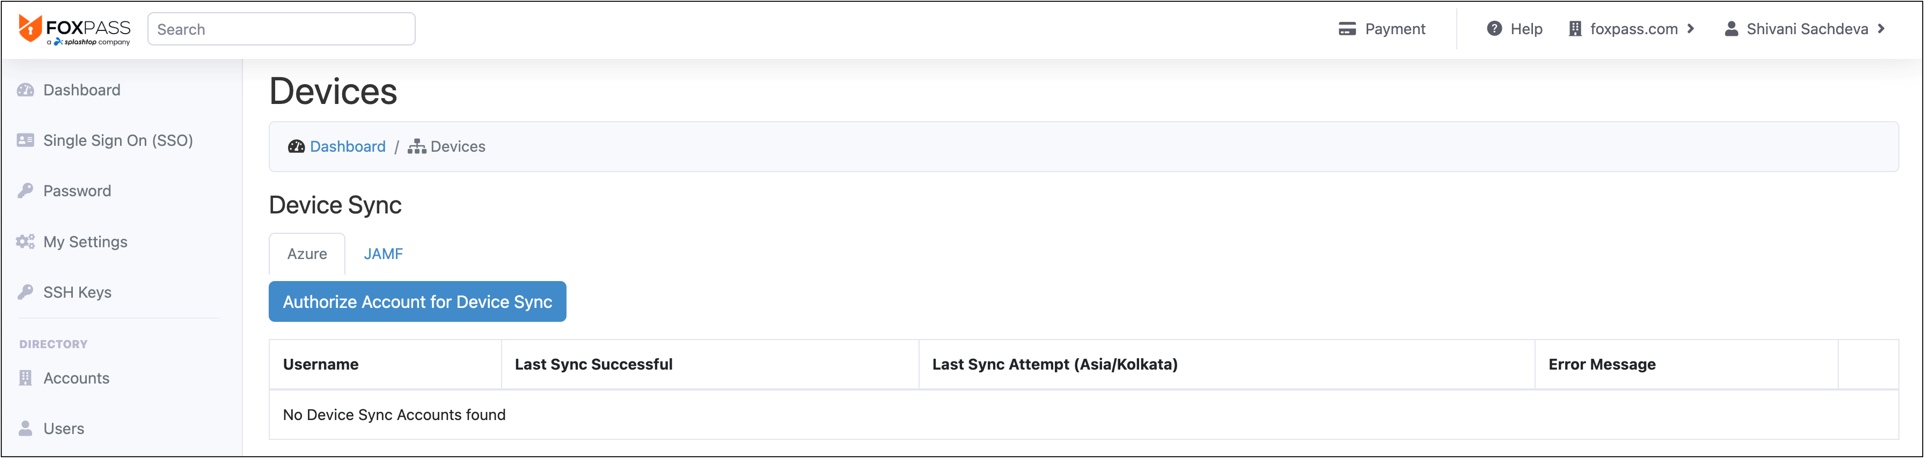Select the Azure tab
The width and height of the screenshot is (1924, 458).
point(307,254)
